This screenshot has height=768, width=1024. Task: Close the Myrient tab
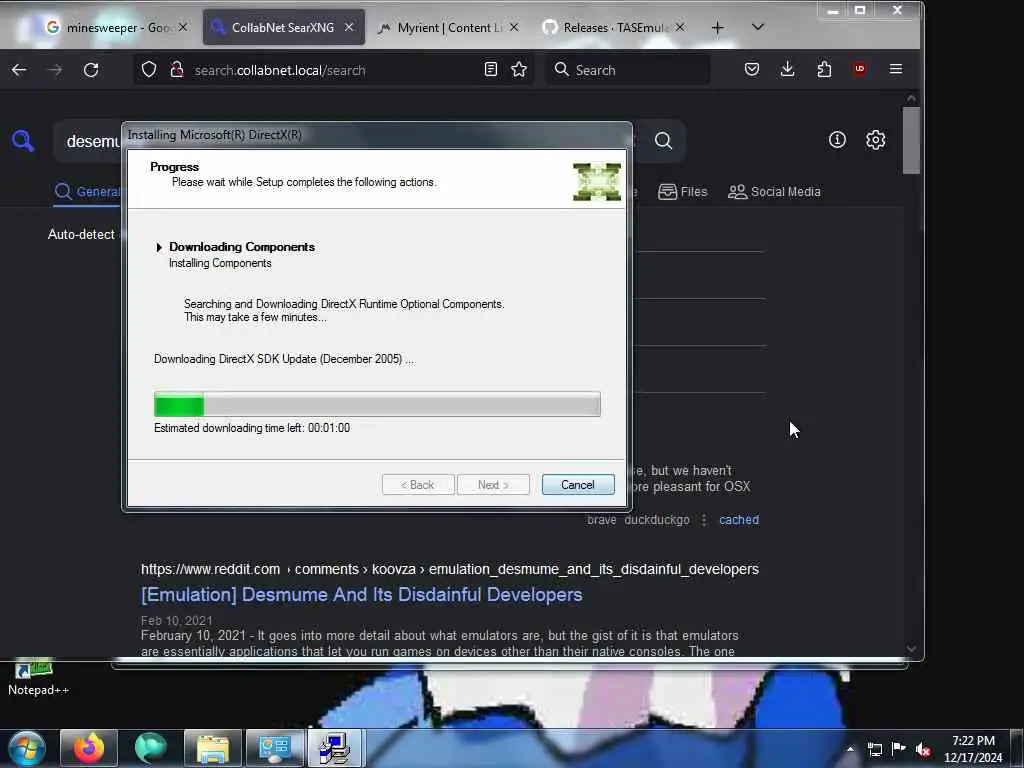click(x=515, y=27)
